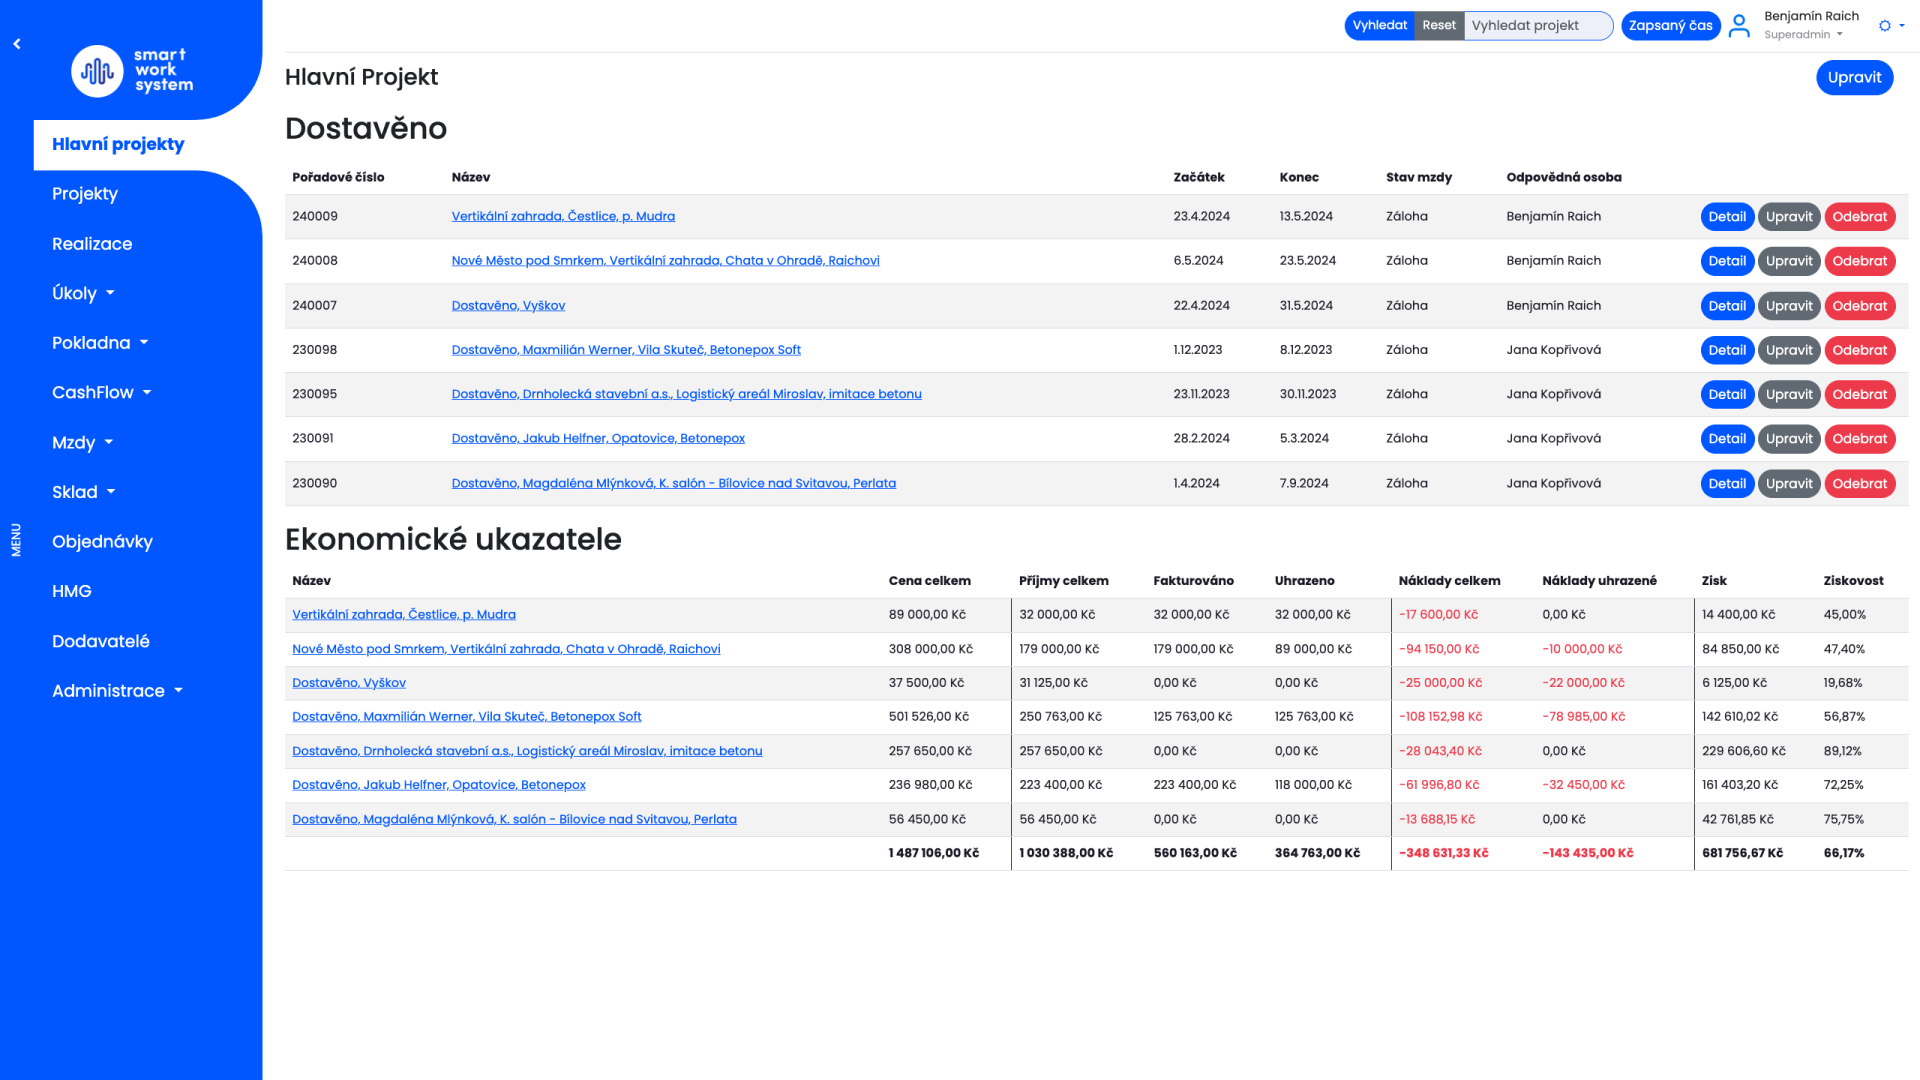Image resolution: width=1920 pixels, height=1080 pixels.
Task: Open the Zapsaný čas button
Action: 1670,26
